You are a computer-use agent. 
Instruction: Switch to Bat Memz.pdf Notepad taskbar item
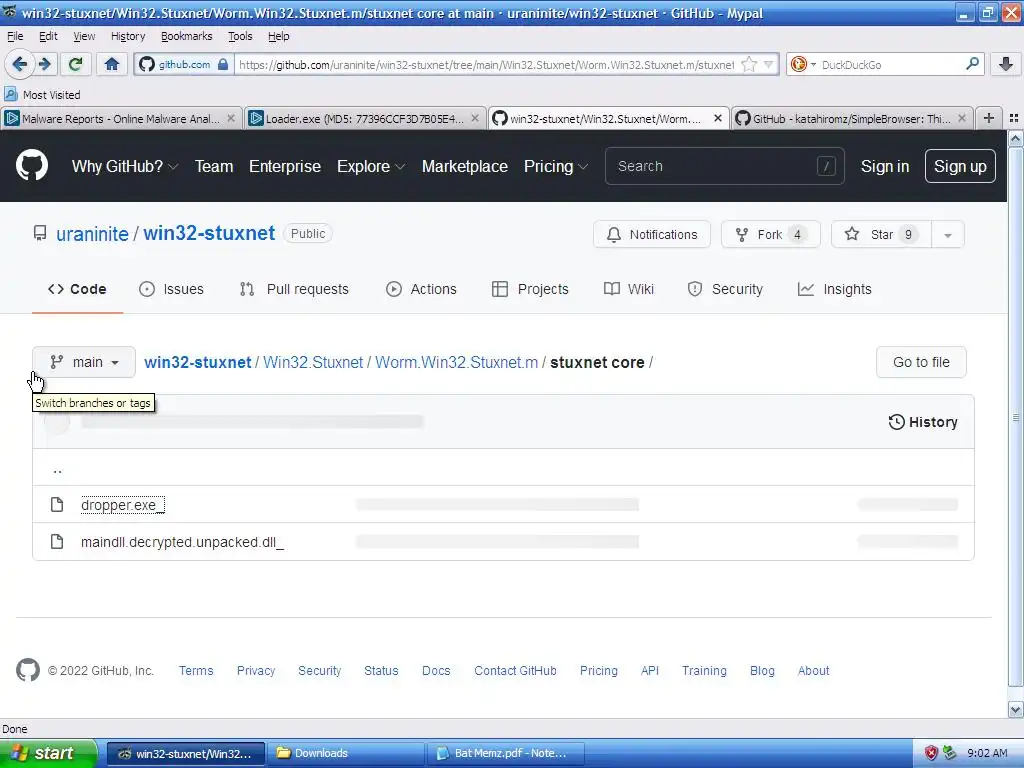[505, 753]
